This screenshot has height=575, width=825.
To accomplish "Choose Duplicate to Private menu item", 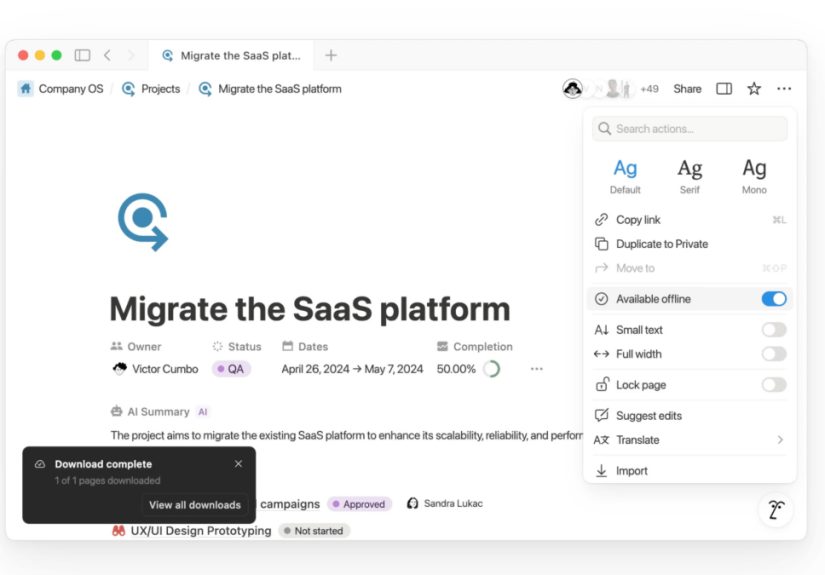I will pos(661,244).
